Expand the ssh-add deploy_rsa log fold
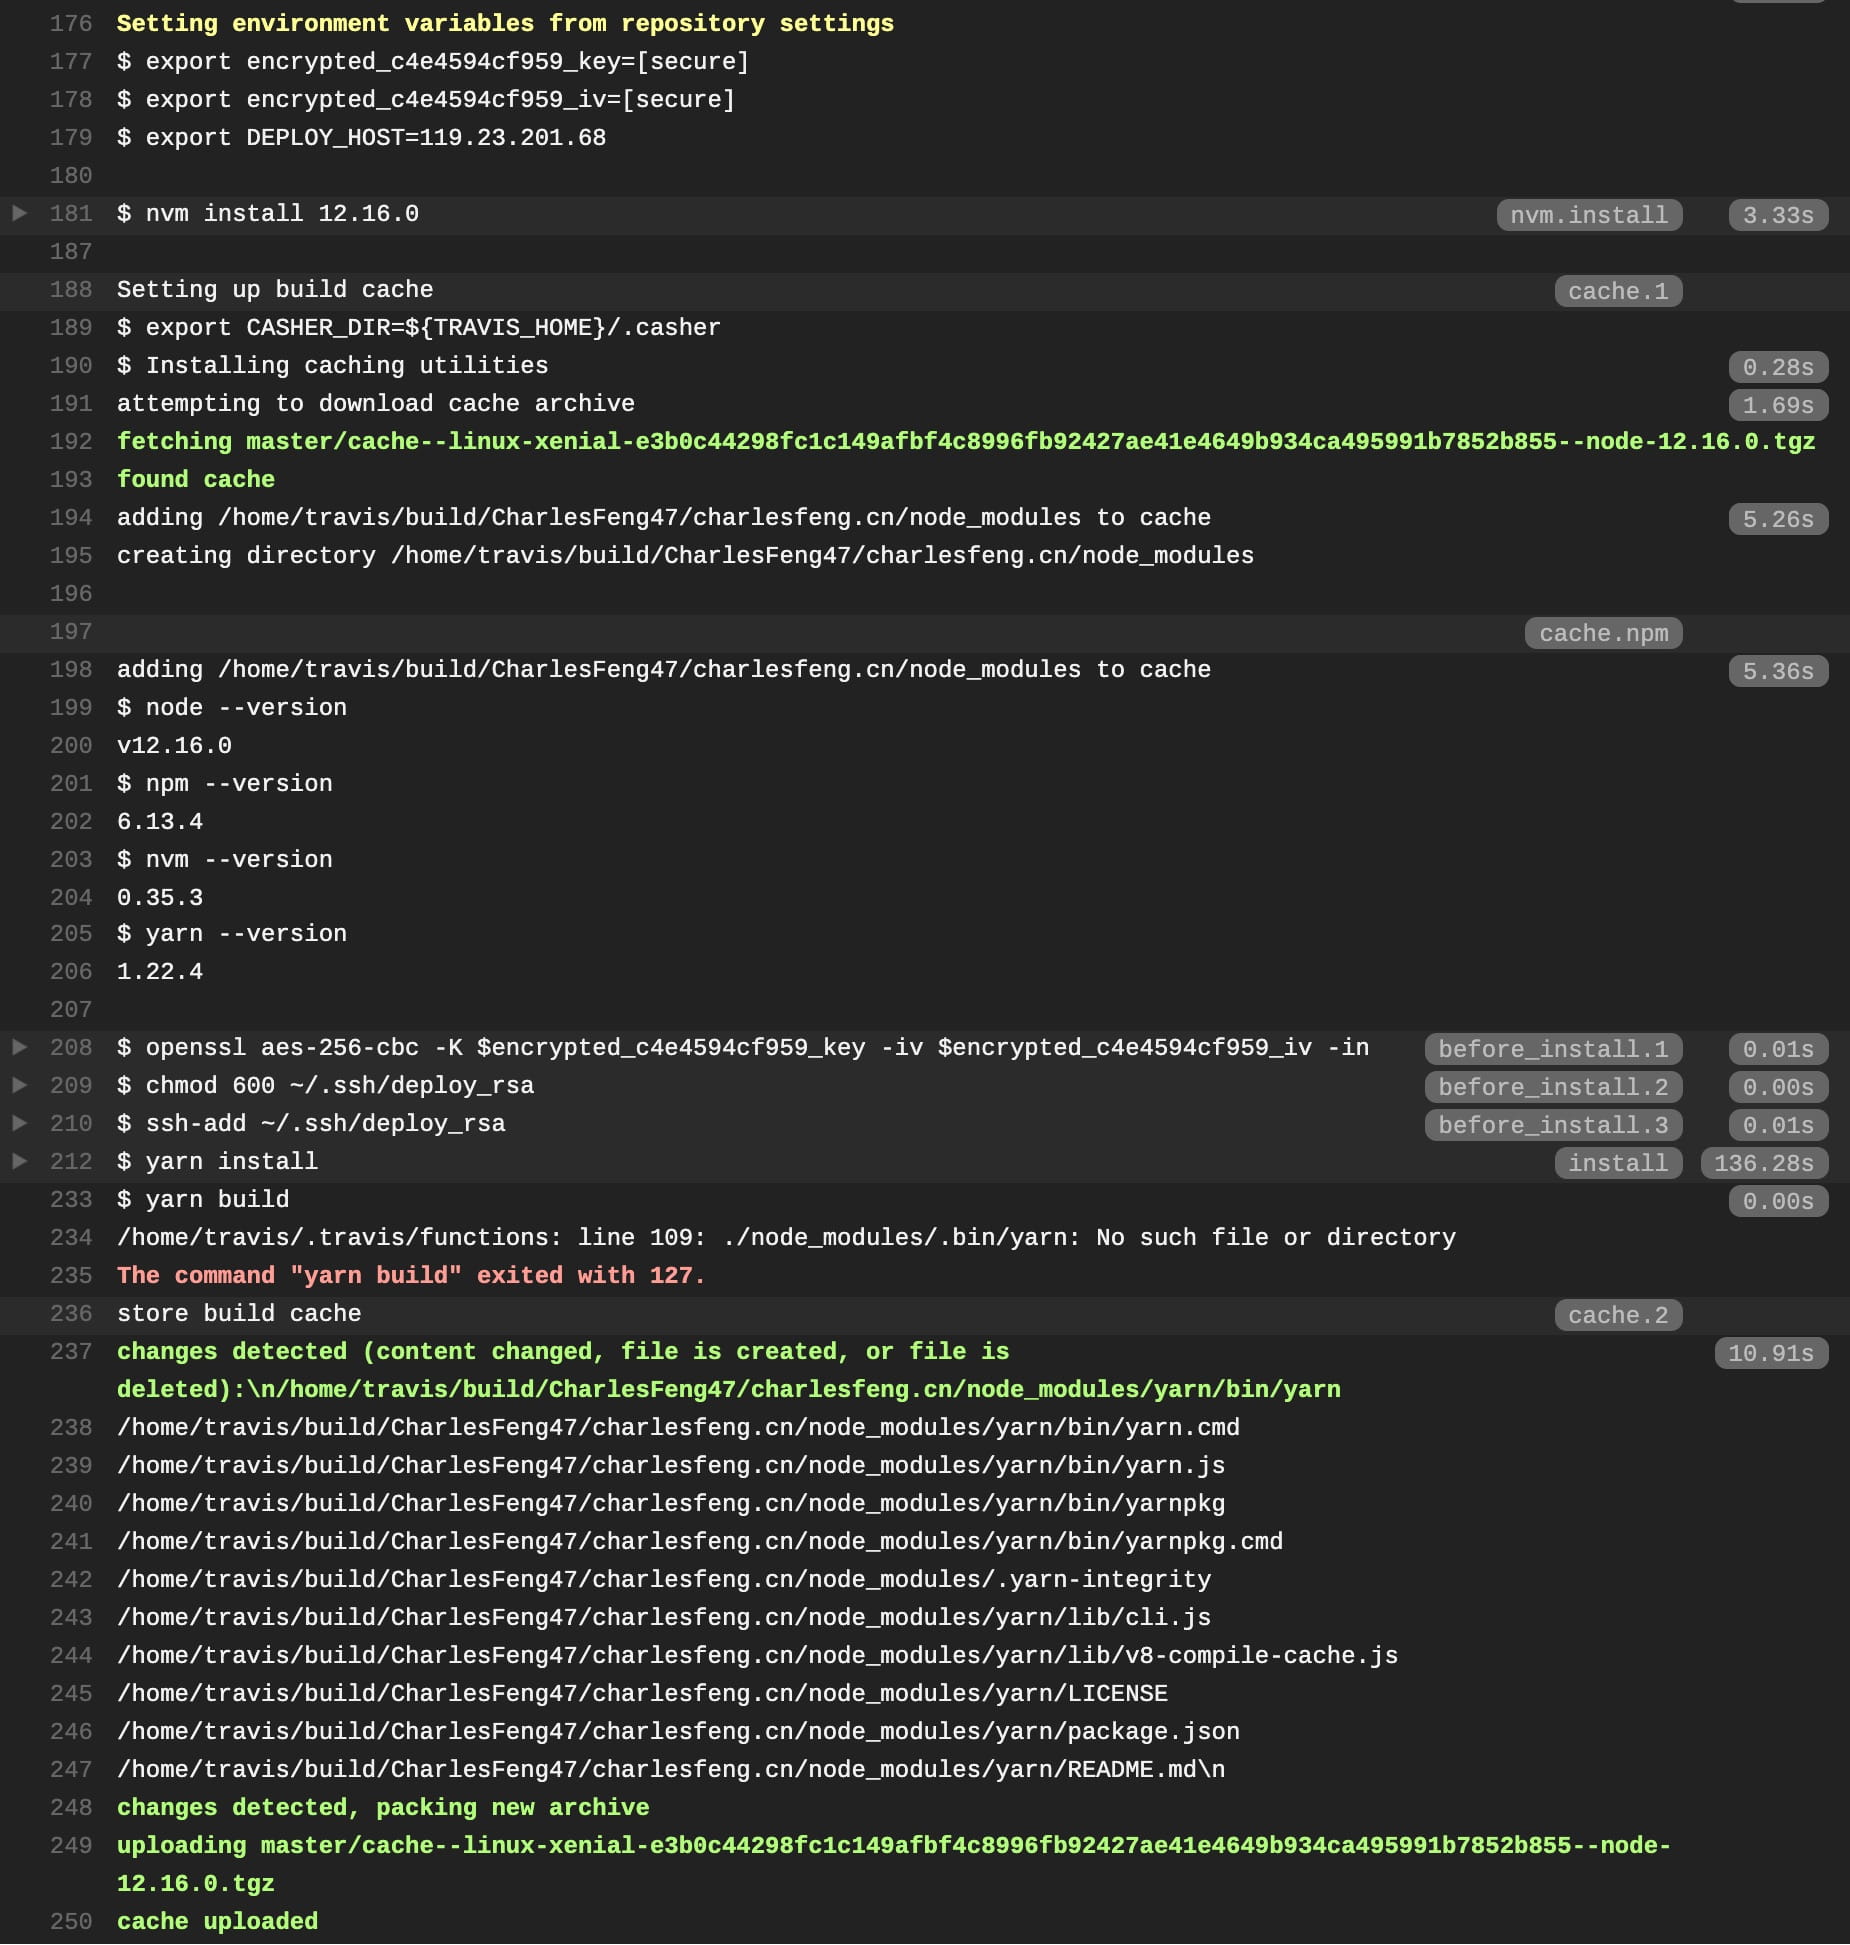Viewport: 1850px width, 1945px height. coord(19,1123)
